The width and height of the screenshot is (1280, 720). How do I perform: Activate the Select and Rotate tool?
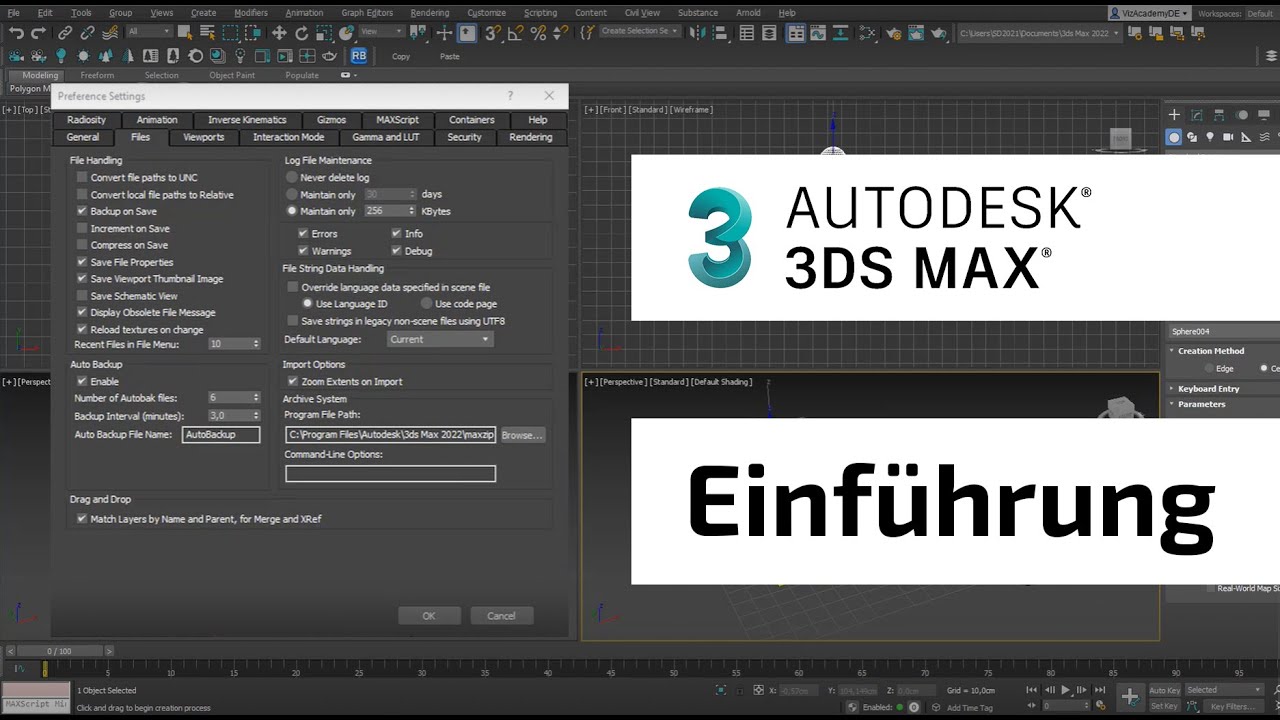pyautogui.click(x=302, y=33)
